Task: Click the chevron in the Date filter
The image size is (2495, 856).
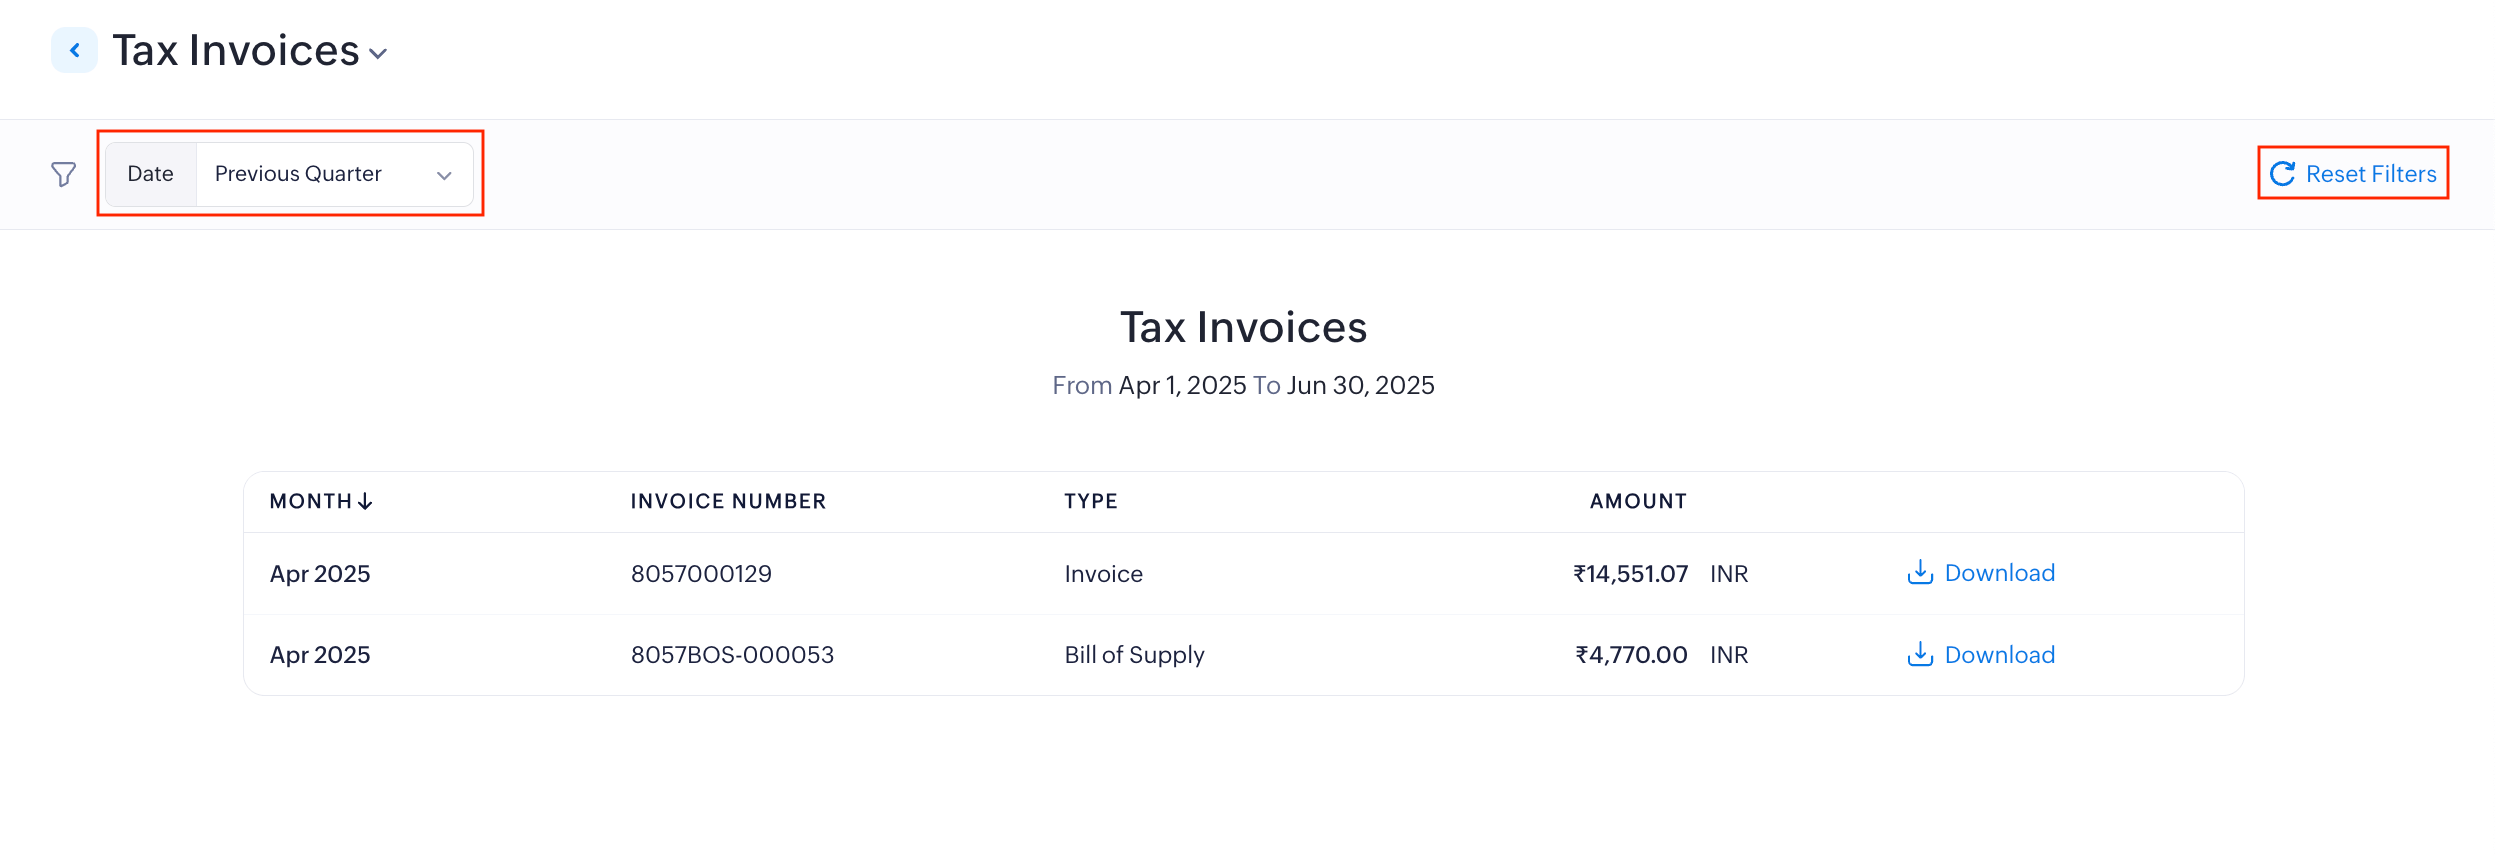Action: (x=444, y=175)
